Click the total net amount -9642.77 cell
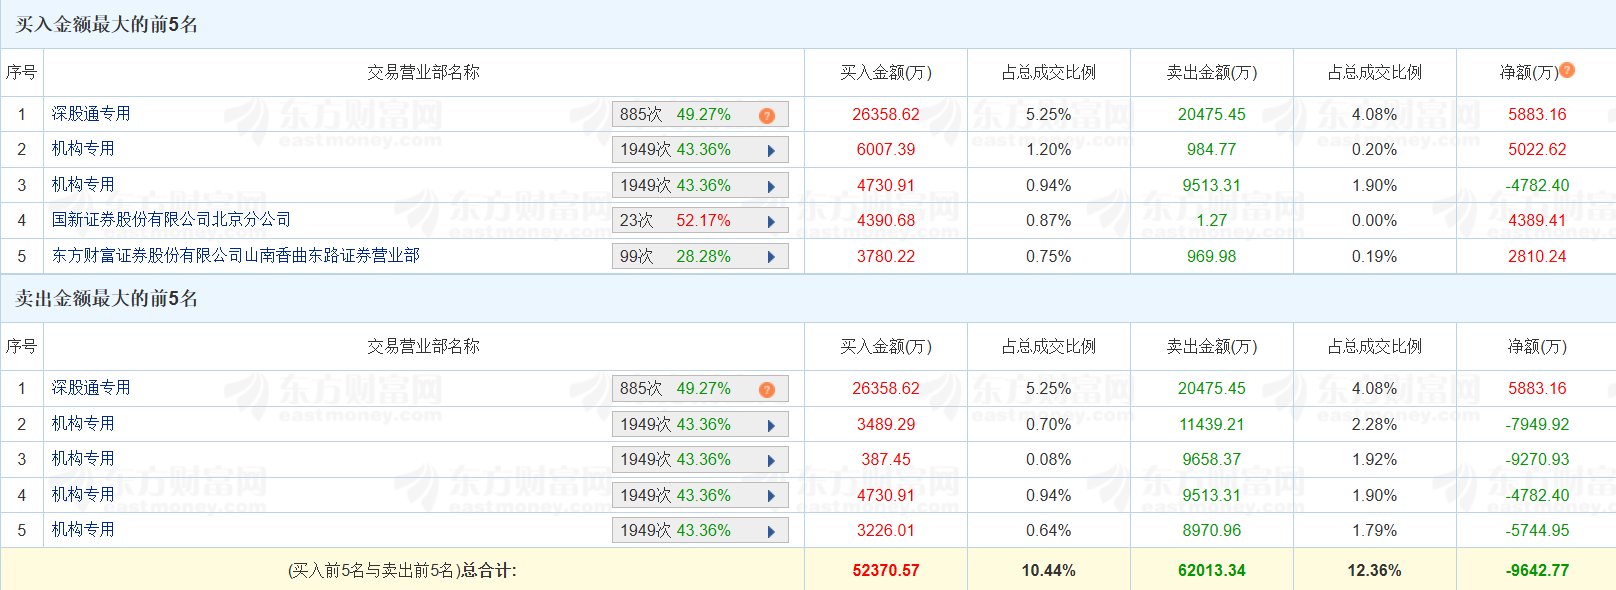 [1537, 570]
